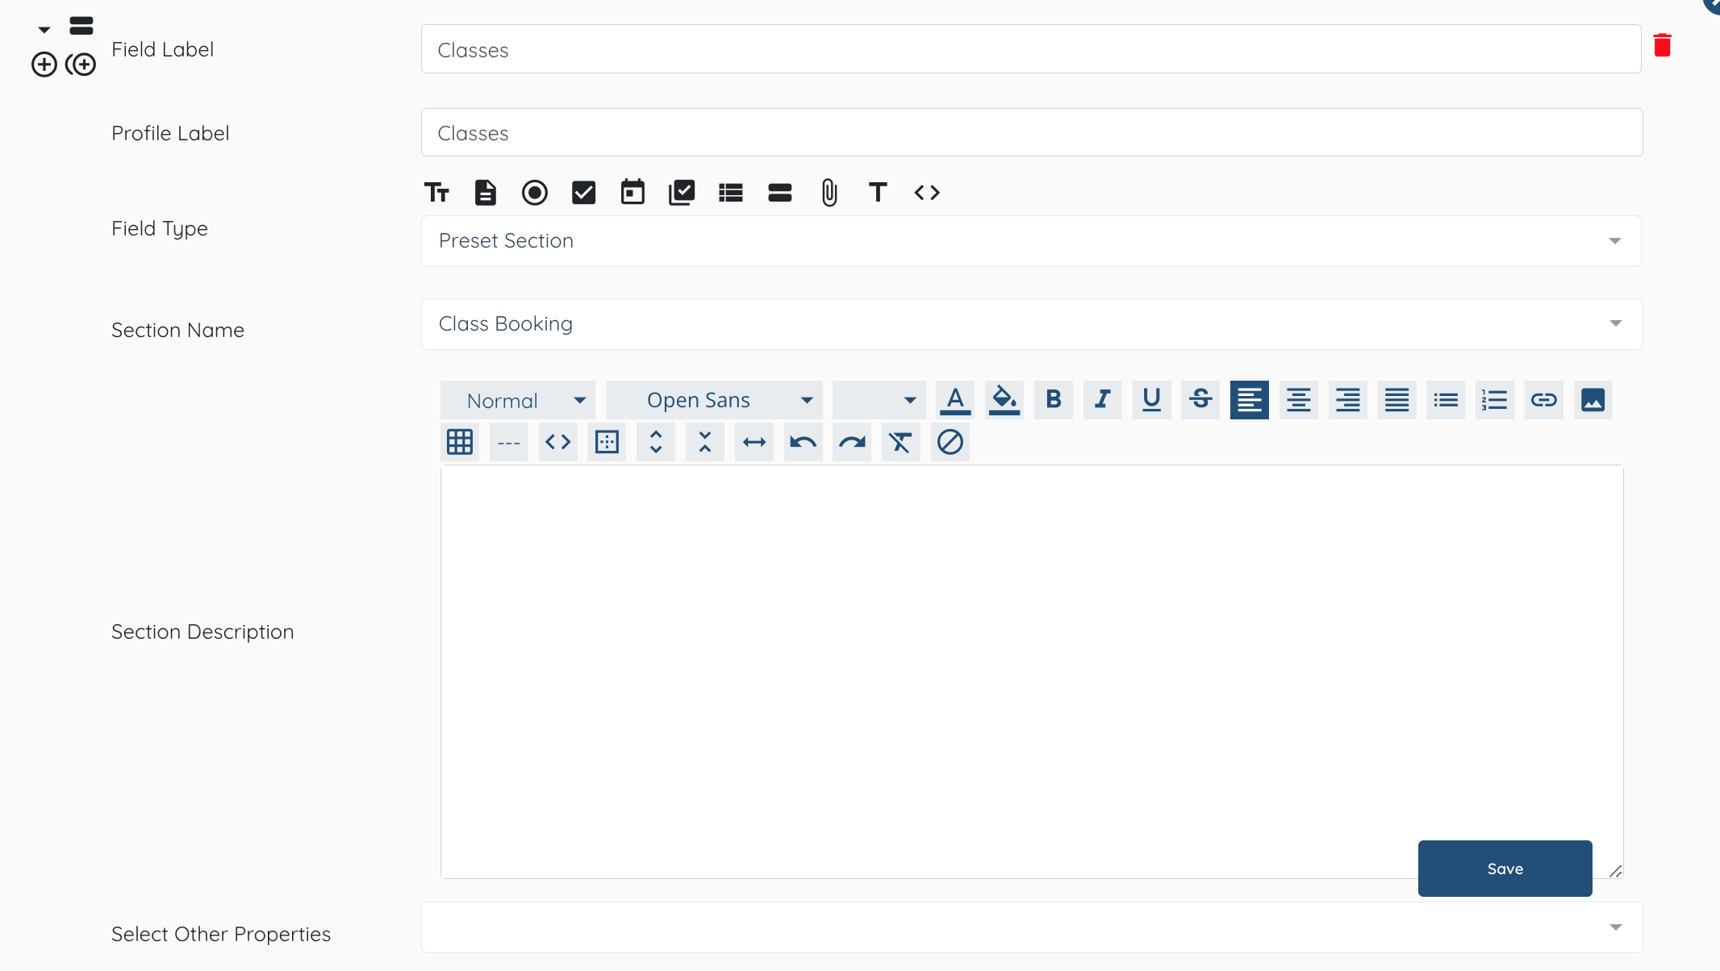The height and width of the screenshot is (971, 1720).
Task: Click the insert link icon
Action: coord(1543,400)
